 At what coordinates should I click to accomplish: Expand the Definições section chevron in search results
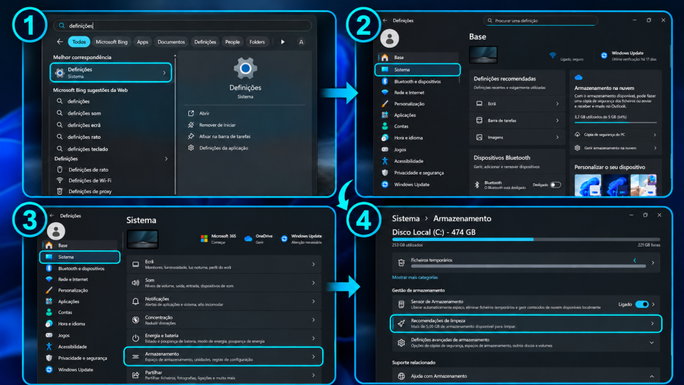point(166,159)
